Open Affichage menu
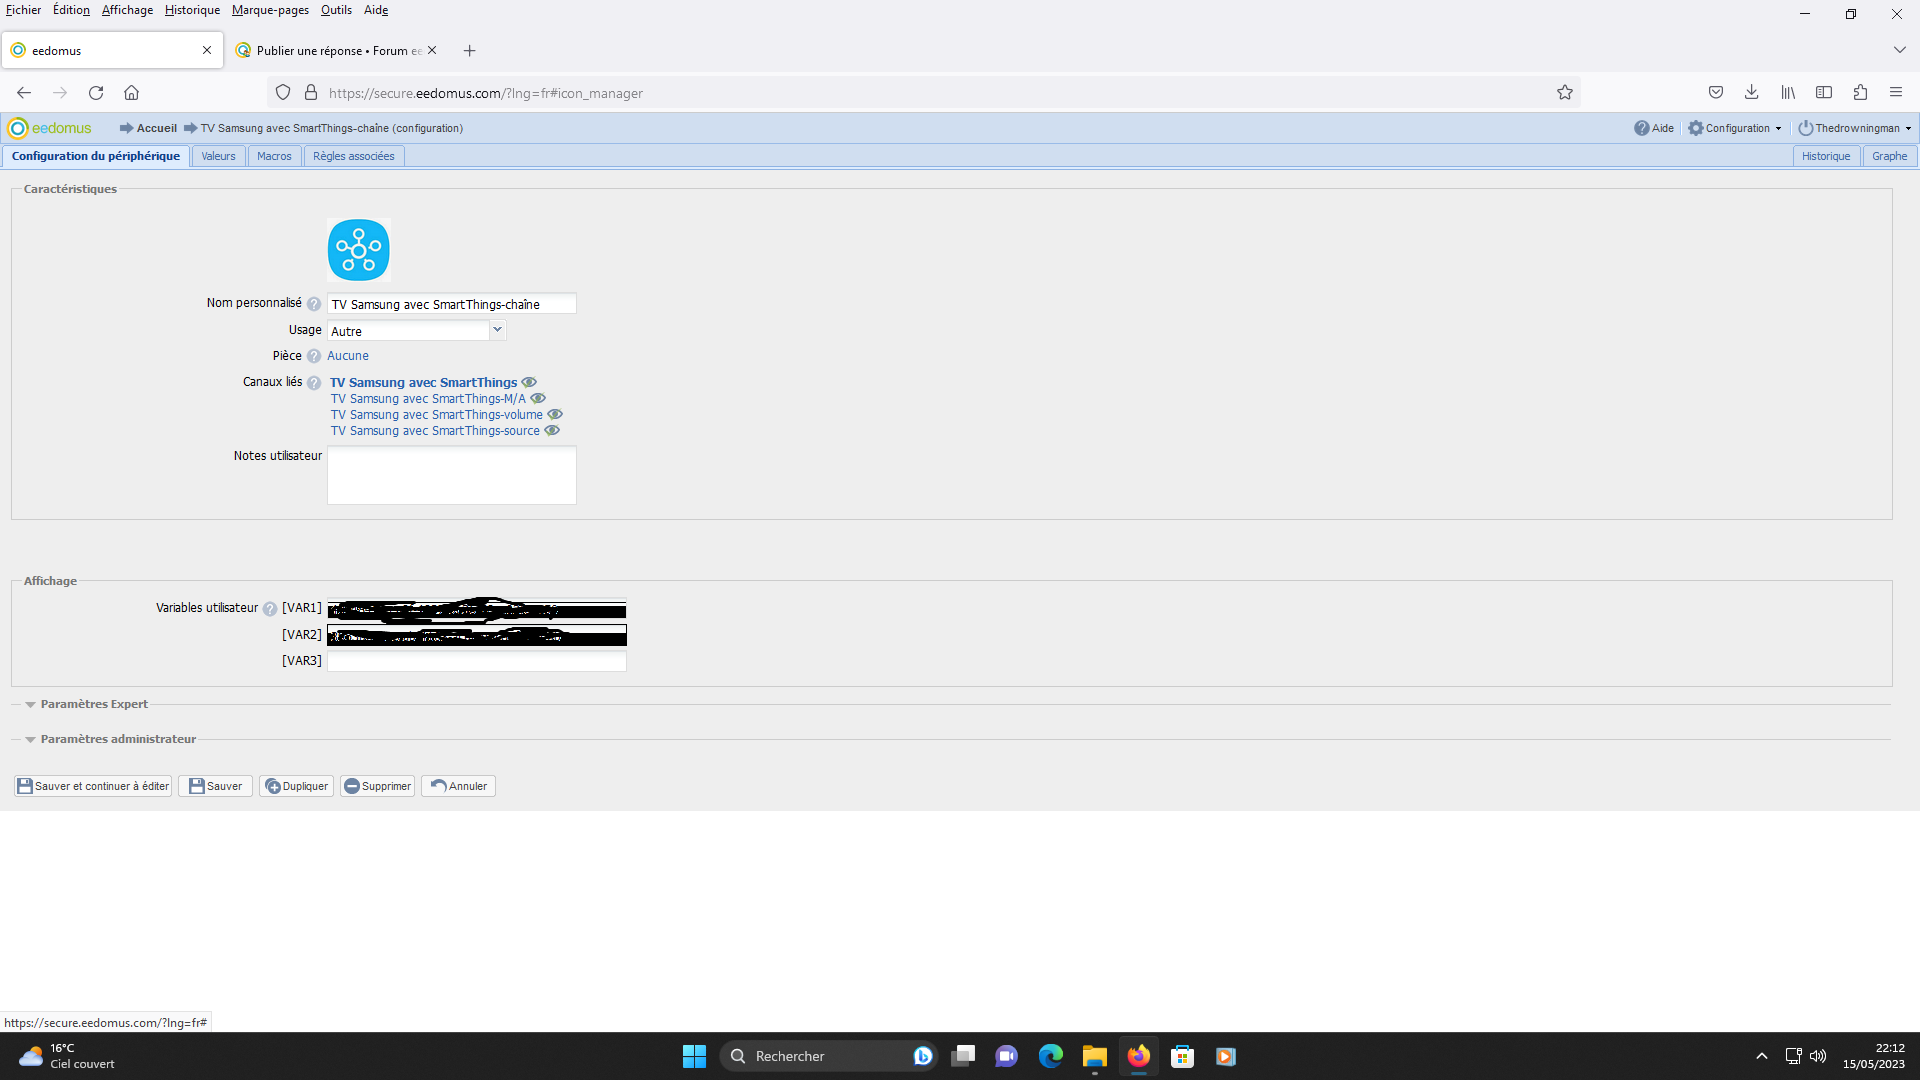This screenshot has height=1080, width=1920. coord(127,10)
